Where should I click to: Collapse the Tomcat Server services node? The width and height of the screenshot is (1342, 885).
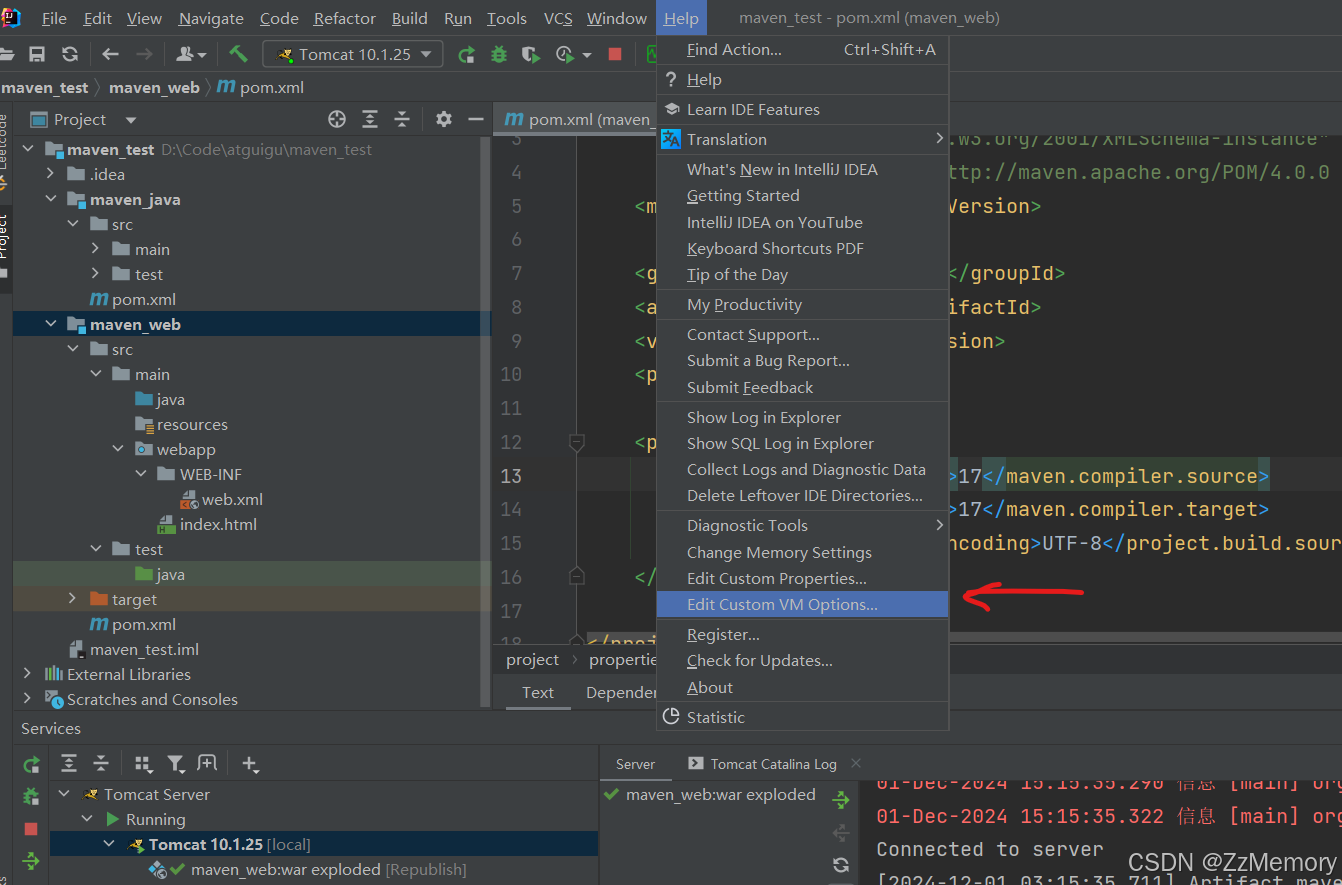65,794
